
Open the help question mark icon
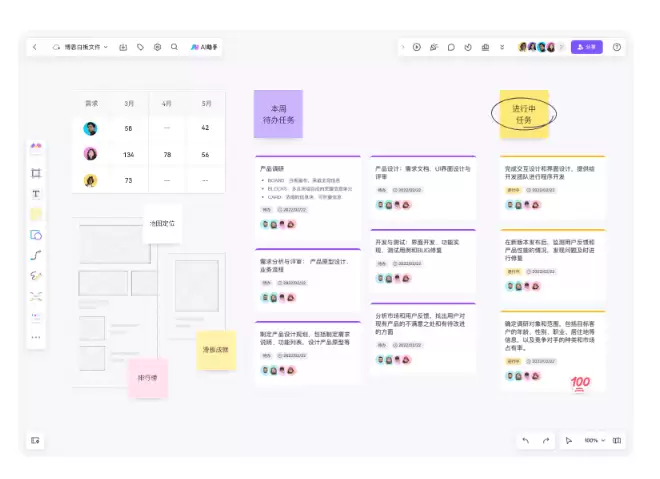617,47
